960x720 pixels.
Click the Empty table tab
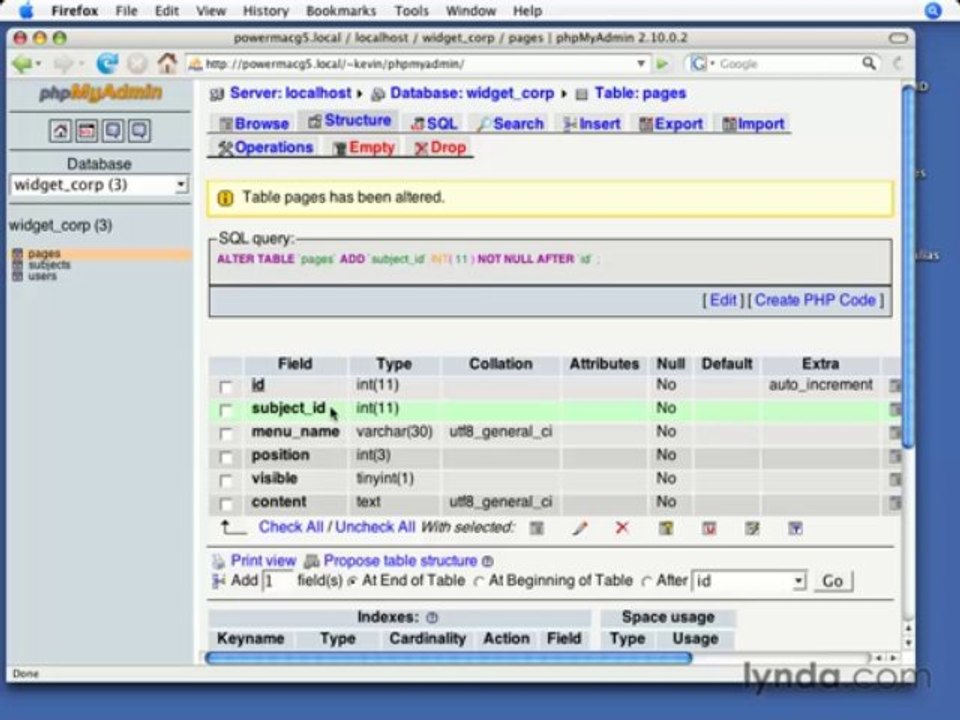364,148
